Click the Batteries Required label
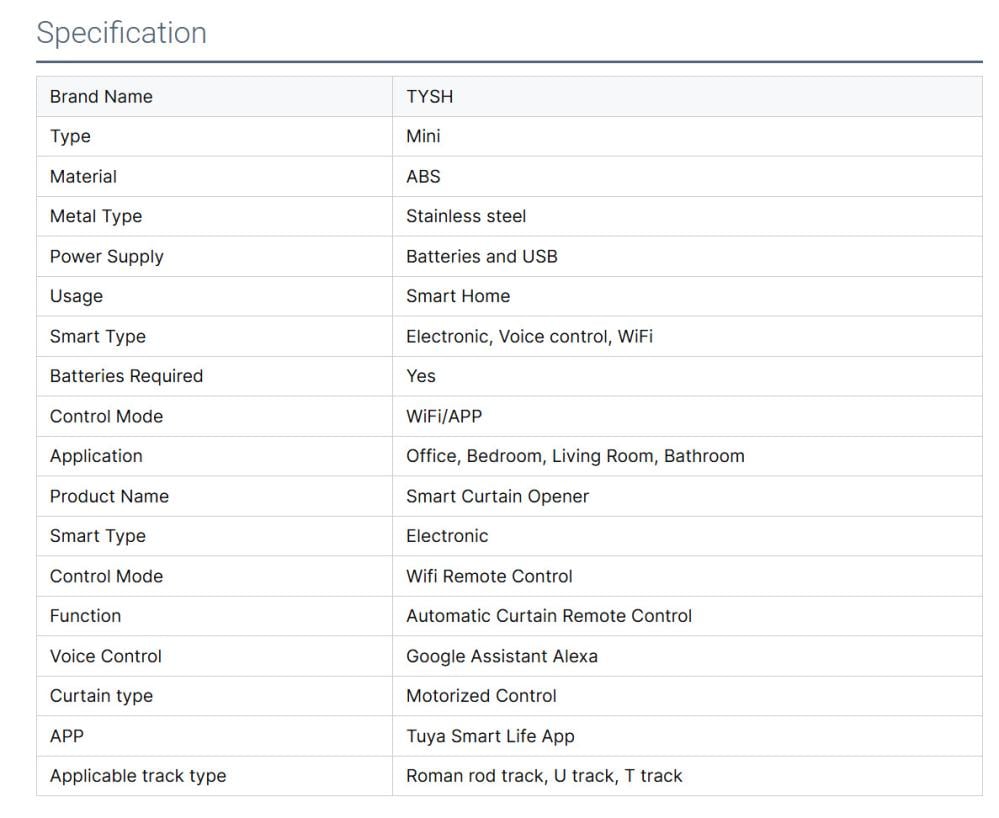This screenshot has width=999, height=818. coord(126,377)
